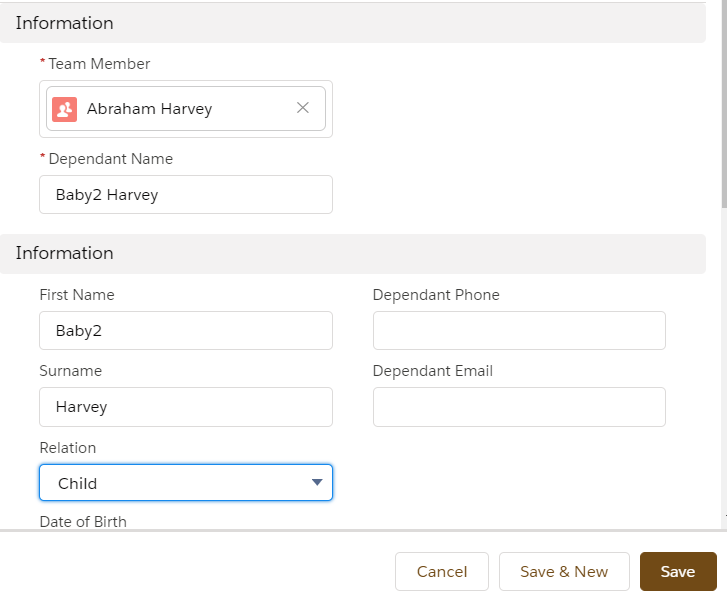
Task: Collapse the Information section above First Name
Action: coord(65,253)
